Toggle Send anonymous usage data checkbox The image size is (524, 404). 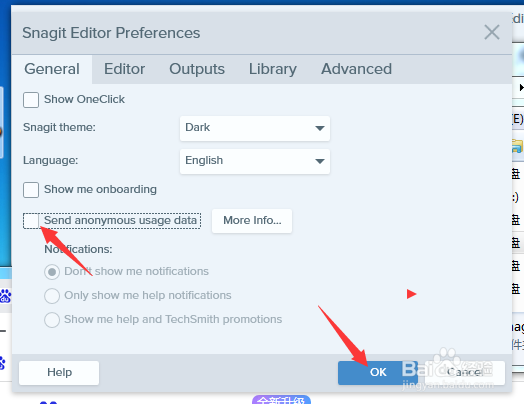31,221
